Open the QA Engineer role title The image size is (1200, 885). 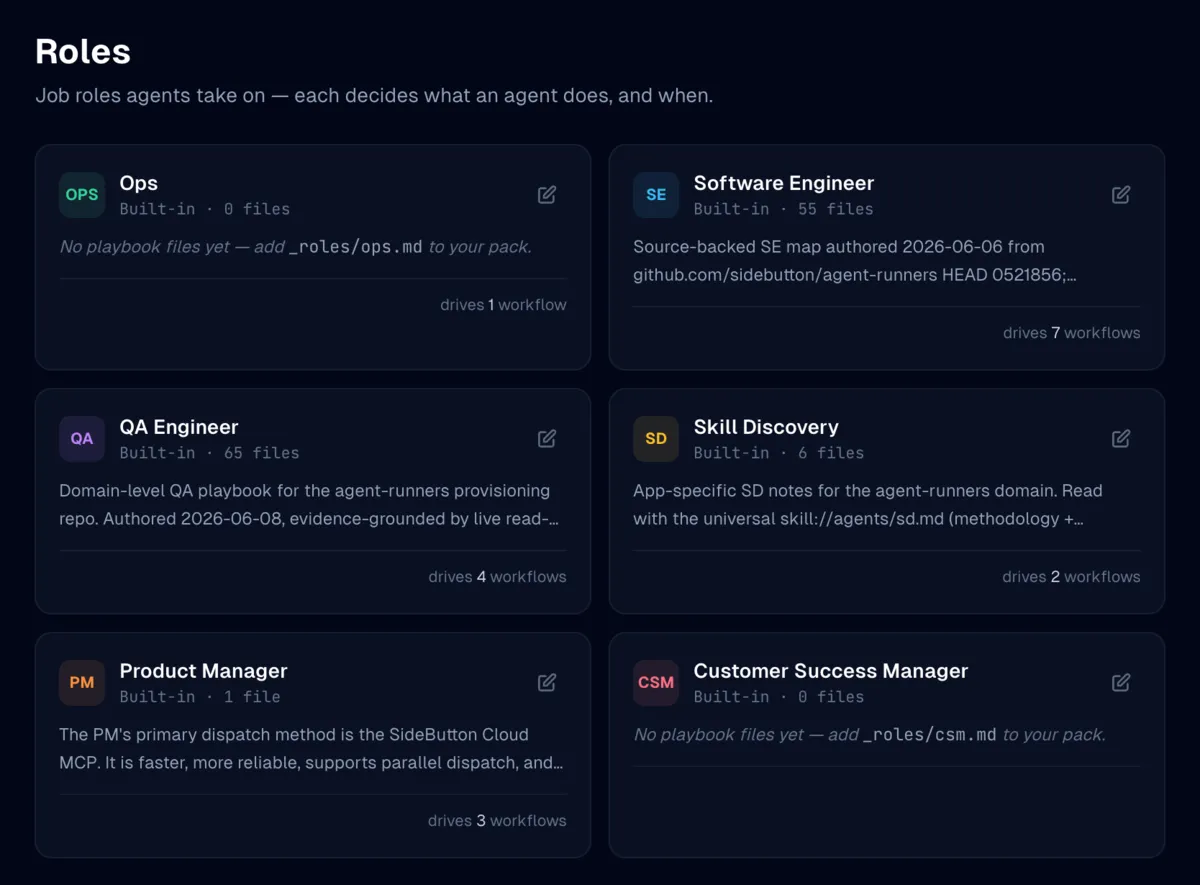179,427
